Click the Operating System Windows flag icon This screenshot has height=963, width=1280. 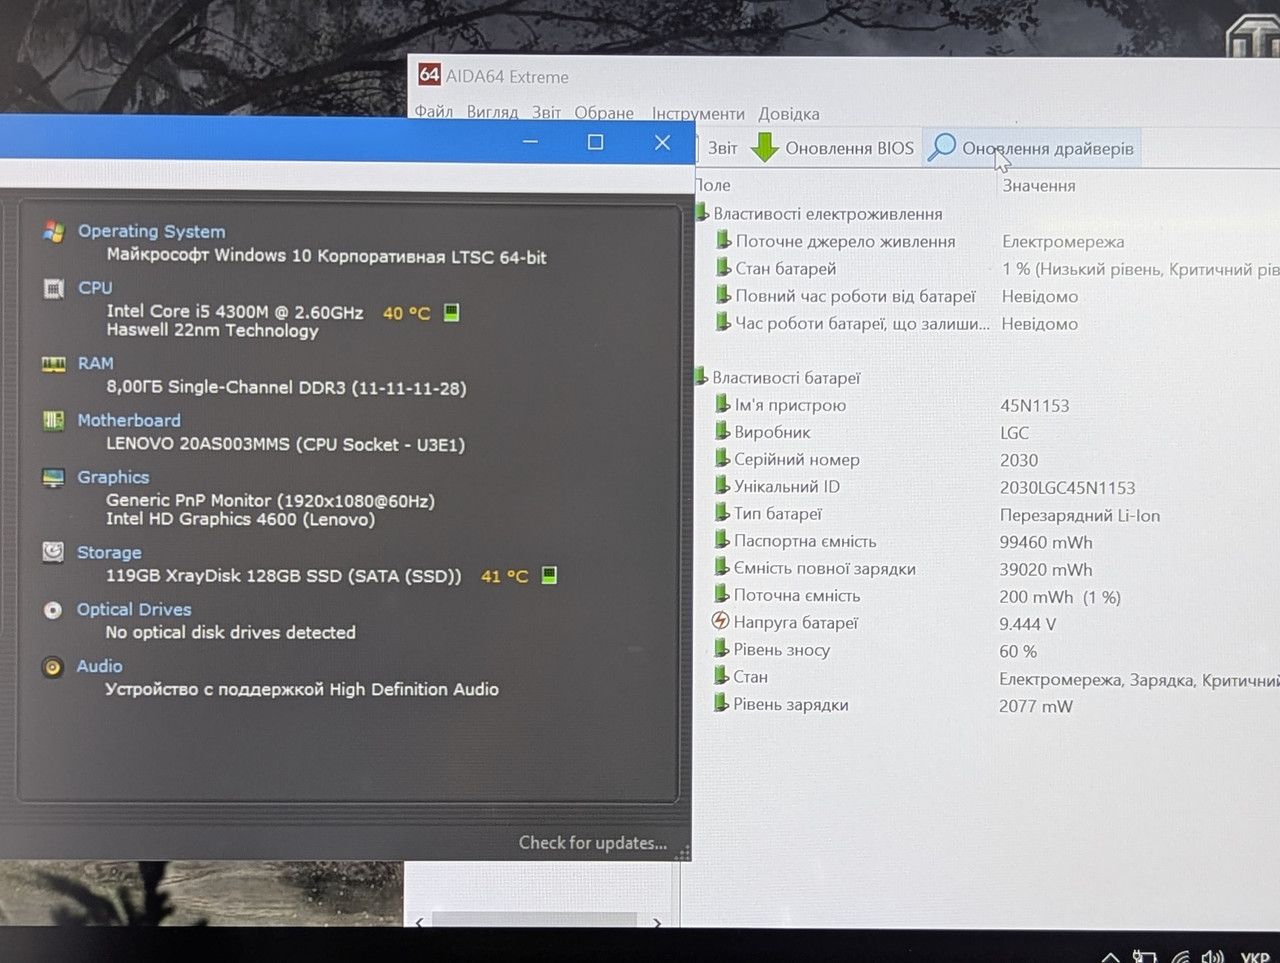pyautogui.click(x=54, y=232)
